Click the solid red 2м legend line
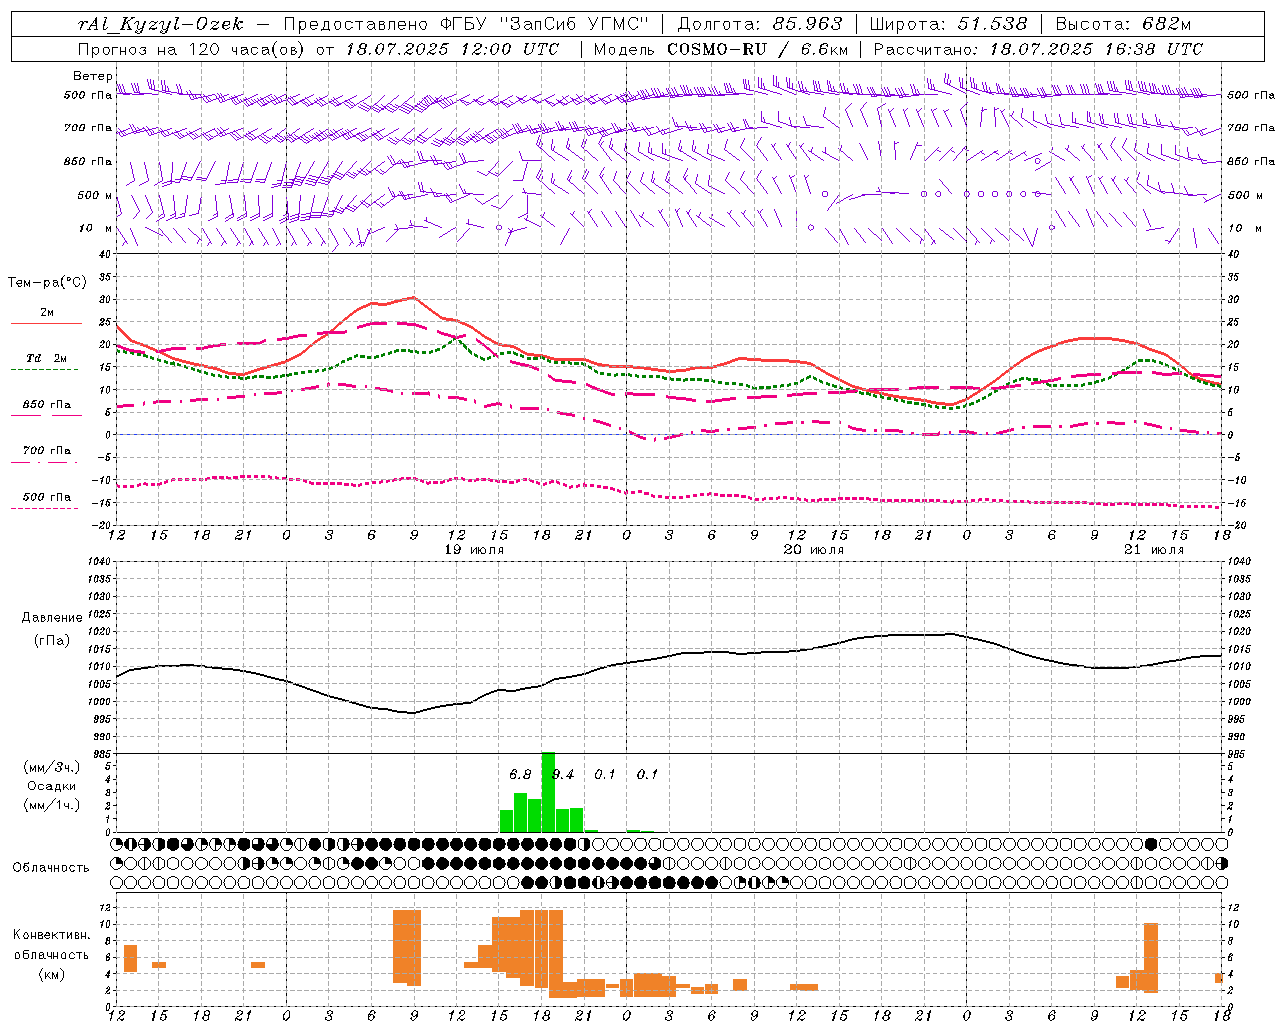This screenshot has width=1280, height=1024. pyautogui.click(x=46, y=323)
